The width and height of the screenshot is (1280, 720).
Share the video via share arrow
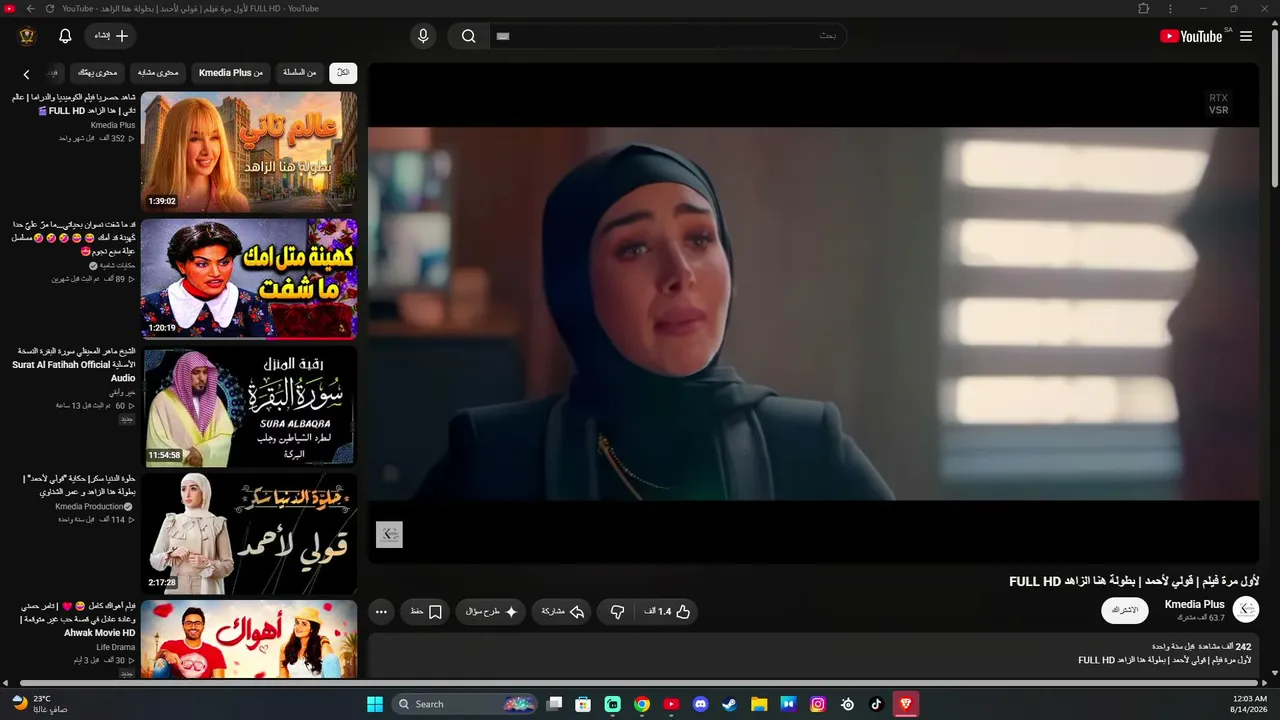563,612
